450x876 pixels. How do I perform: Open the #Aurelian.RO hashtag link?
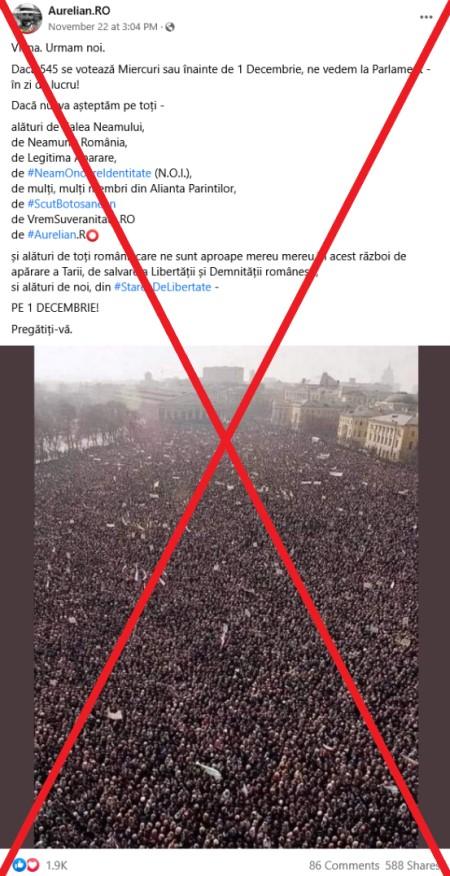tap(56, 235)
